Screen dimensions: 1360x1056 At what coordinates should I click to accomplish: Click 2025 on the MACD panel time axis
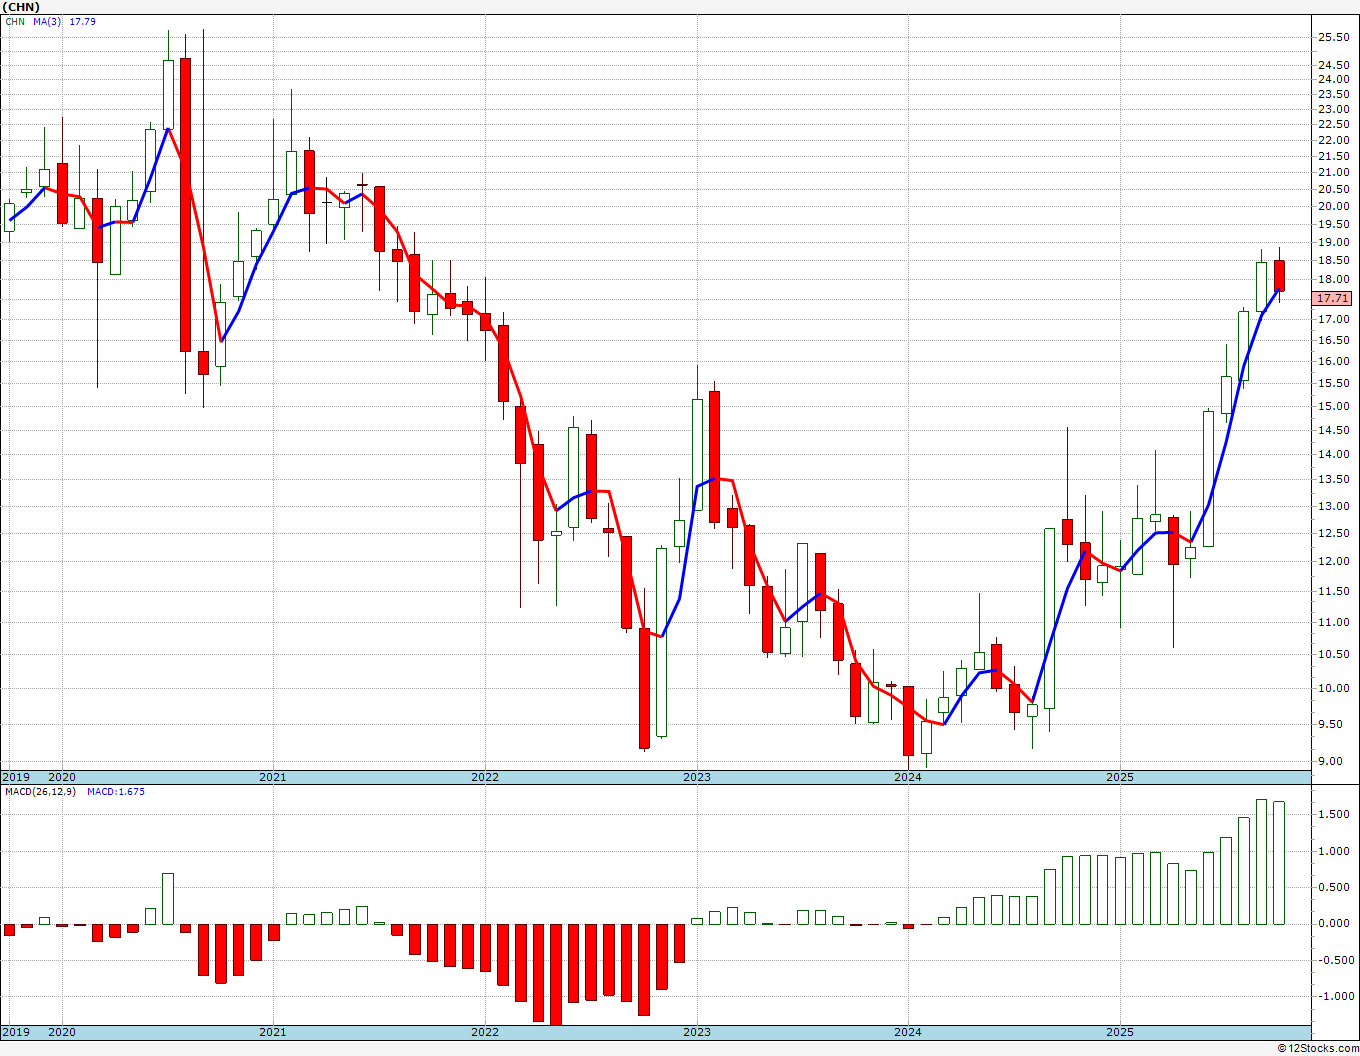[x=1120, y=1032]
